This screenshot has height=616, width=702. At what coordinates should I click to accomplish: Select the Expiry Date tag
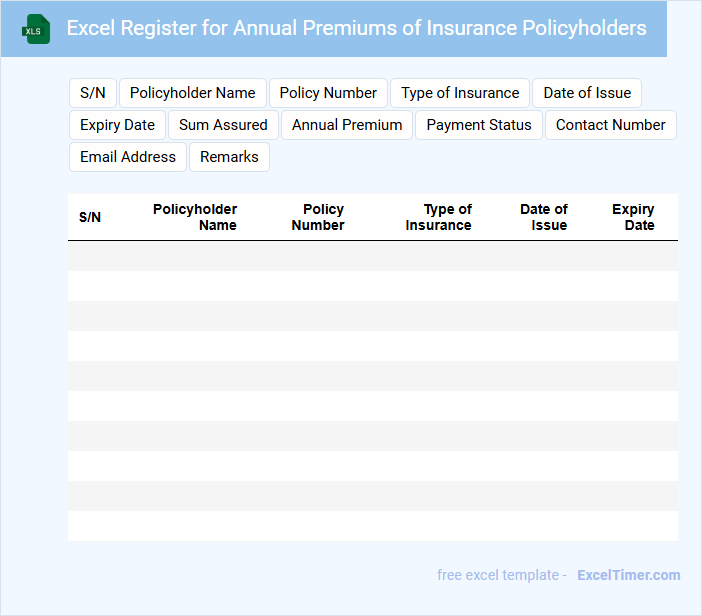(117, 125)
